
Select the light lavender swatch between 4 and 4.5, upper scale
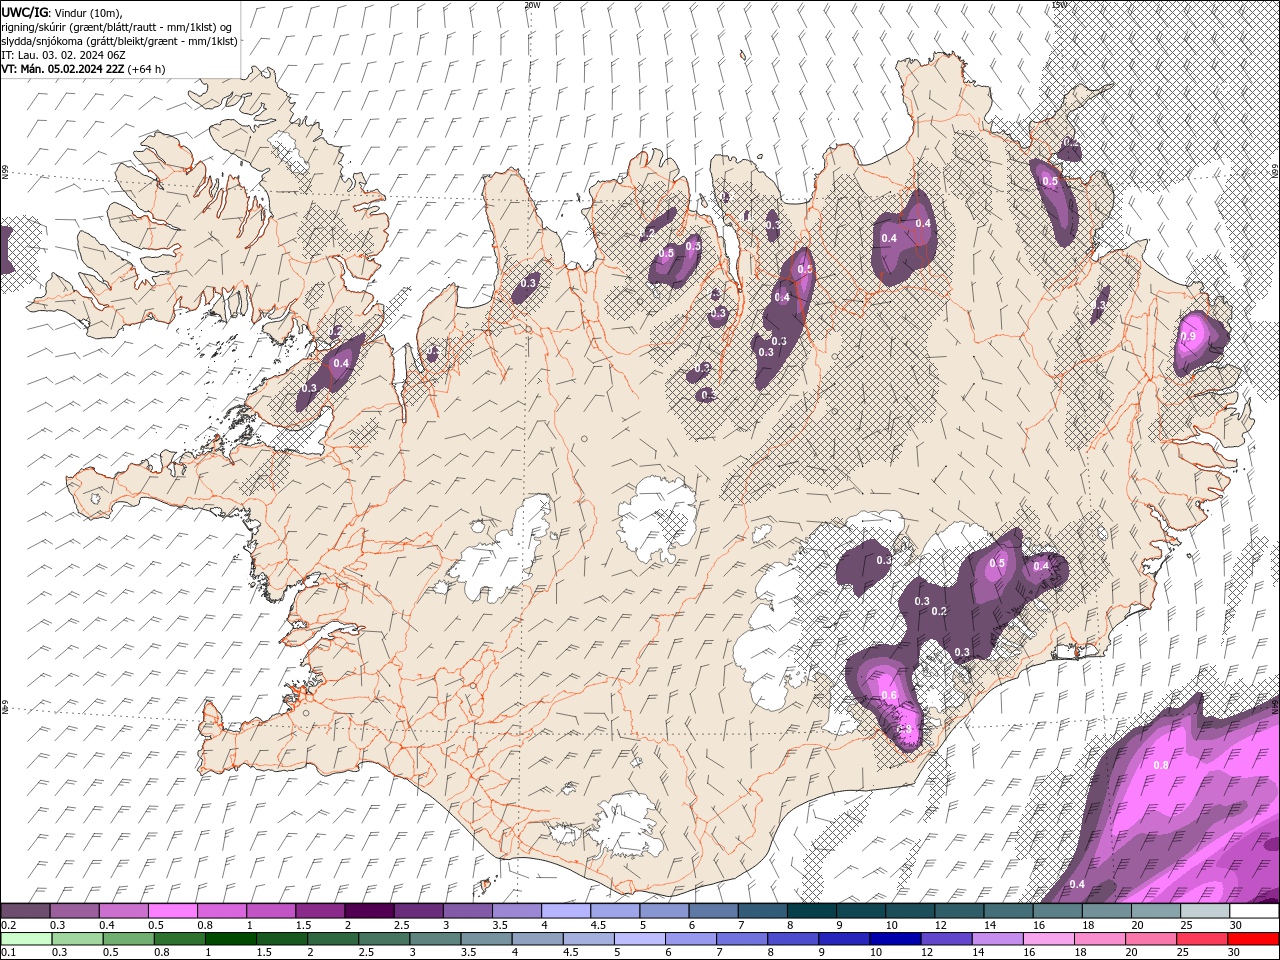[566, 911]
